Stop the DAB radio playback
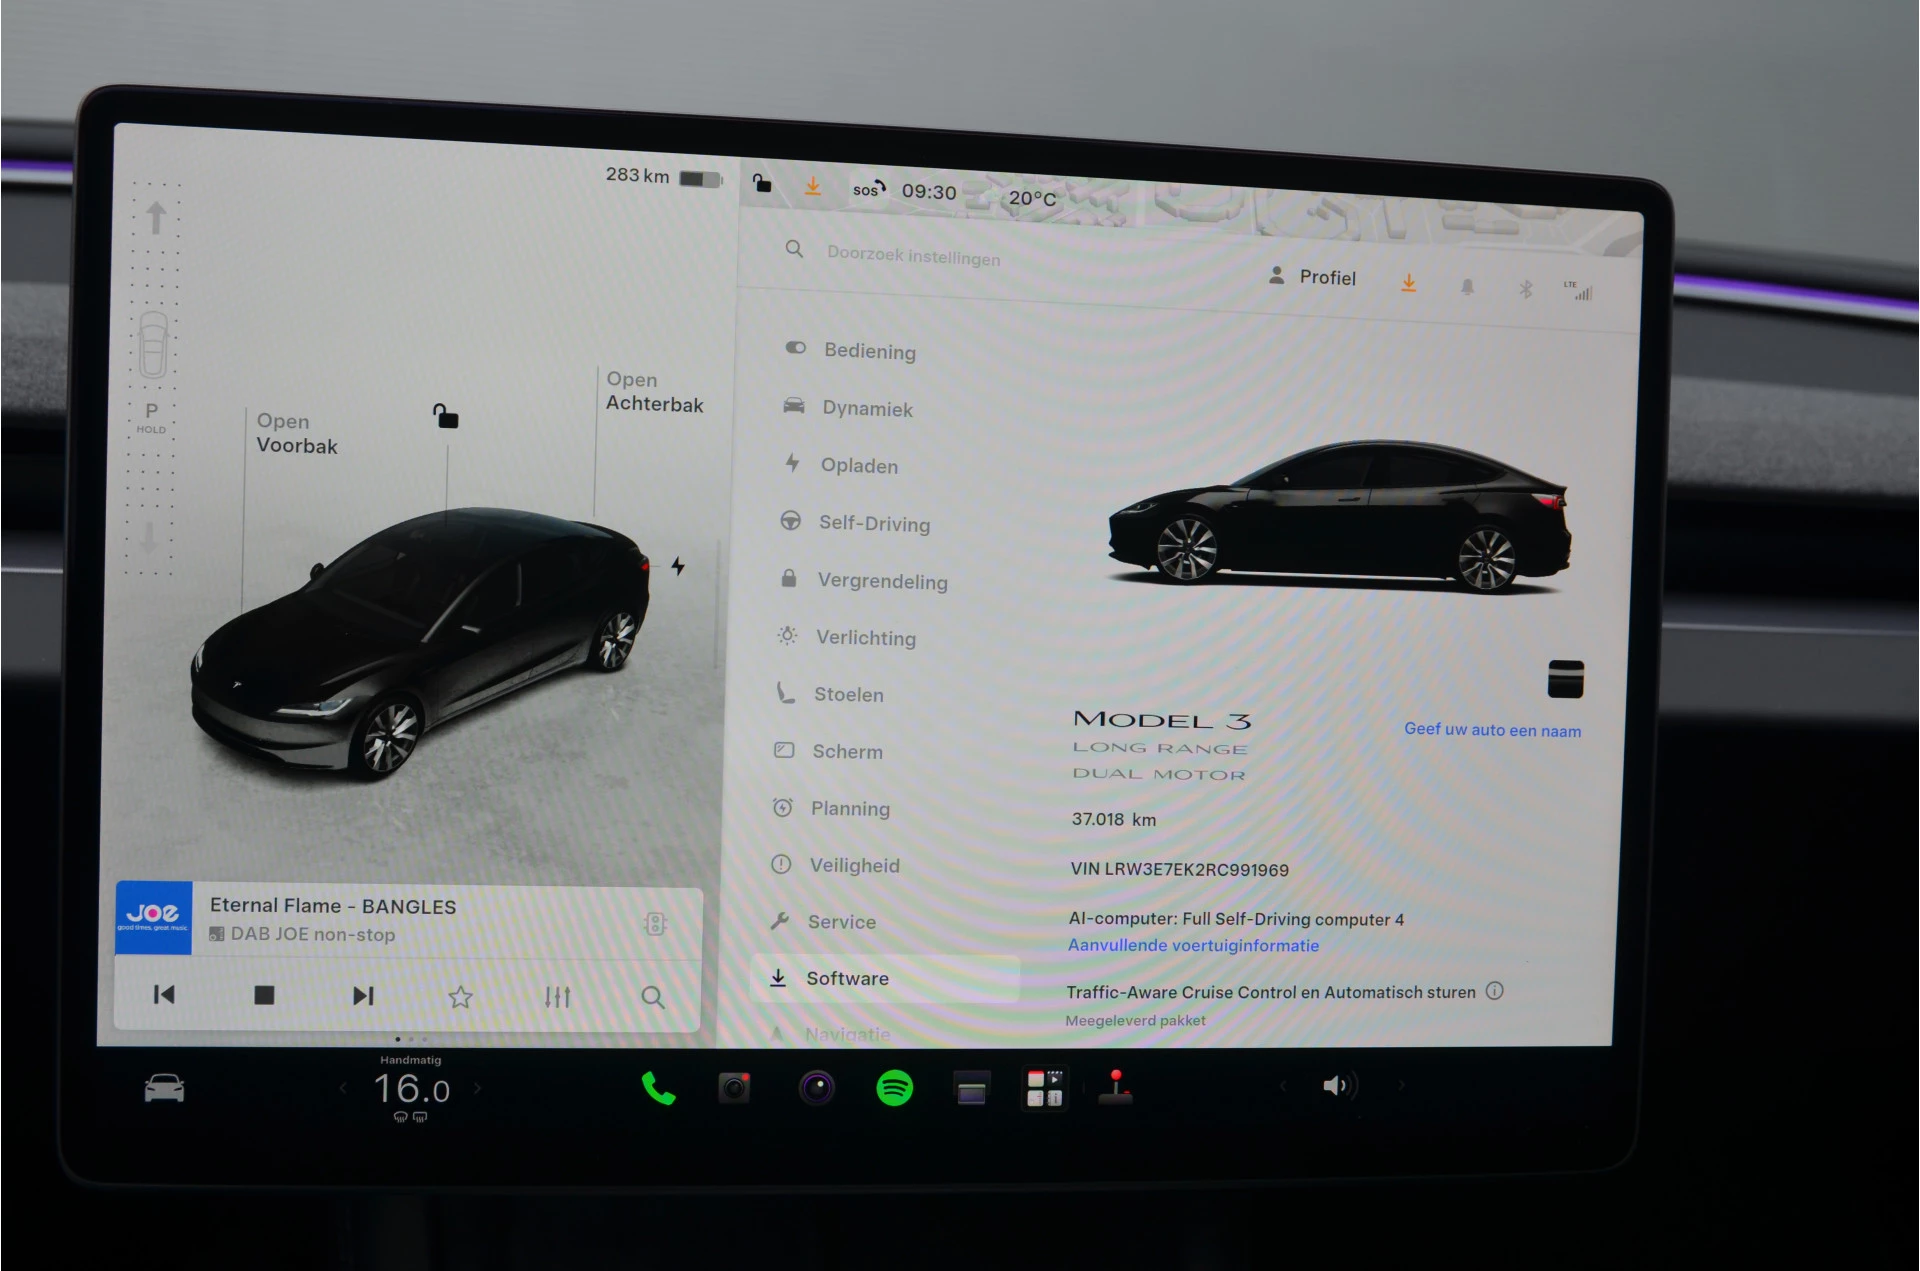The height and width of the screenshot is (1271, 1920). coord(264,995)
